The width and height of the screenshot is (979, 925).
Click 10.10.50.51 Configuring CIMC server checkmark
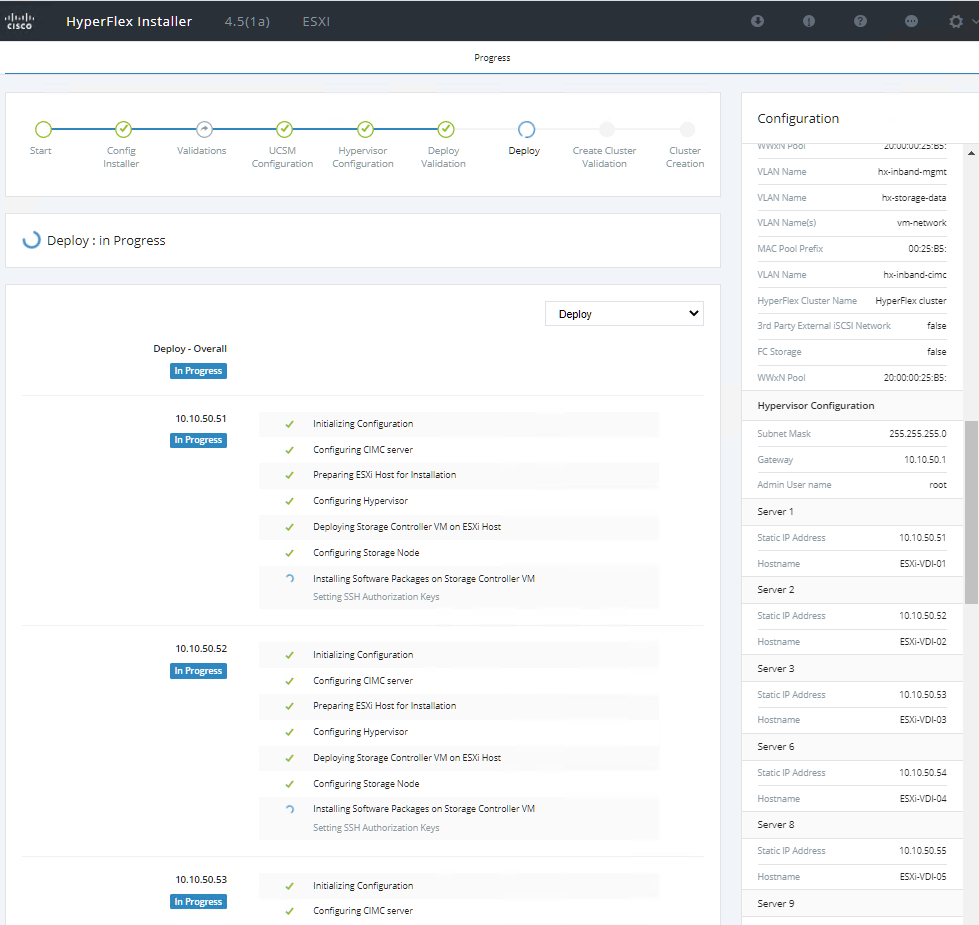290,450
